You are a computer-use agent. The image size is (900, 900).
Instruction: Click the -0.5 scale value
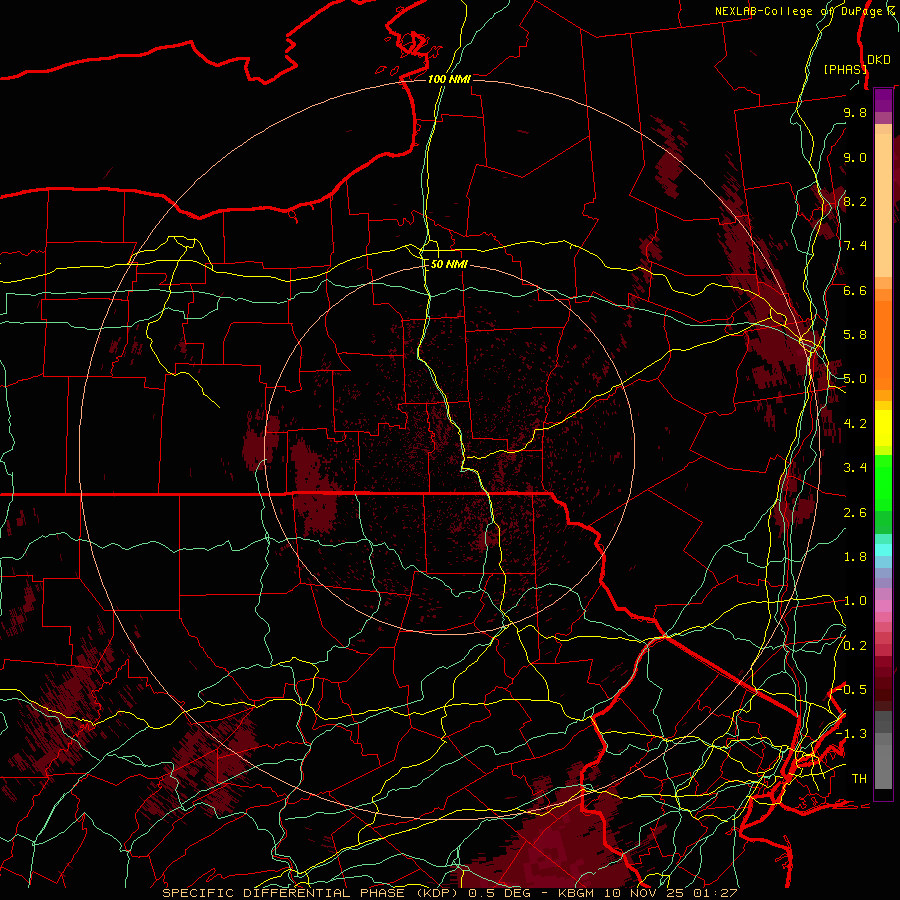pos(852,690)
